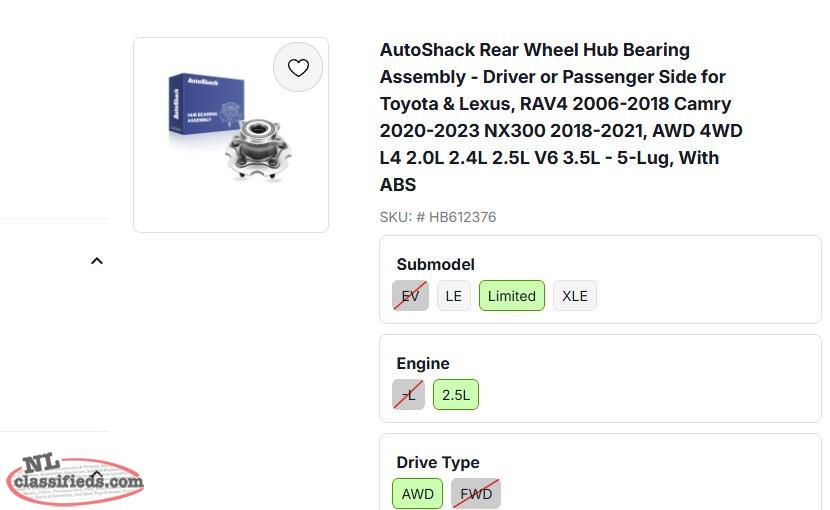This screenshot has height=510, width=830.
Task: Click the blue AutoShack box in image
Action: (x=206, y=104)
